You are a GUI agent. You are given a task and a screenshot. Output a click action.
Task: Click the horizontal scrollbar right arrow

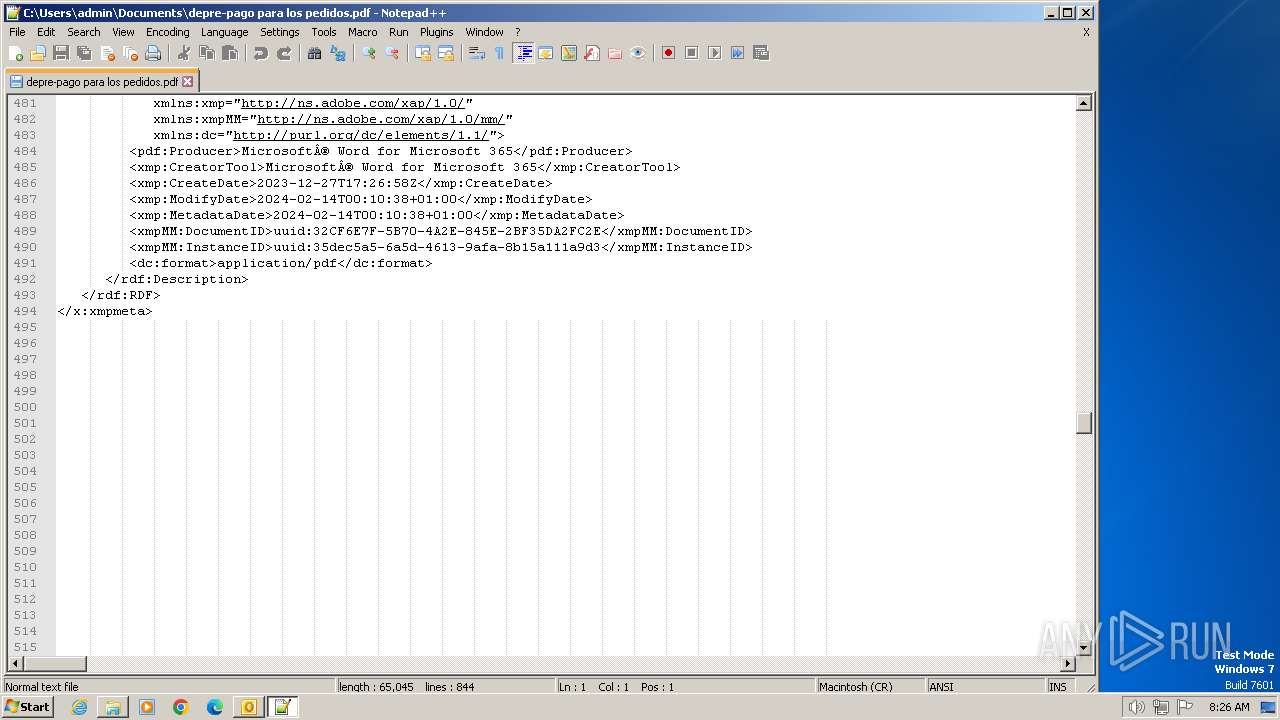[1067, 663]
